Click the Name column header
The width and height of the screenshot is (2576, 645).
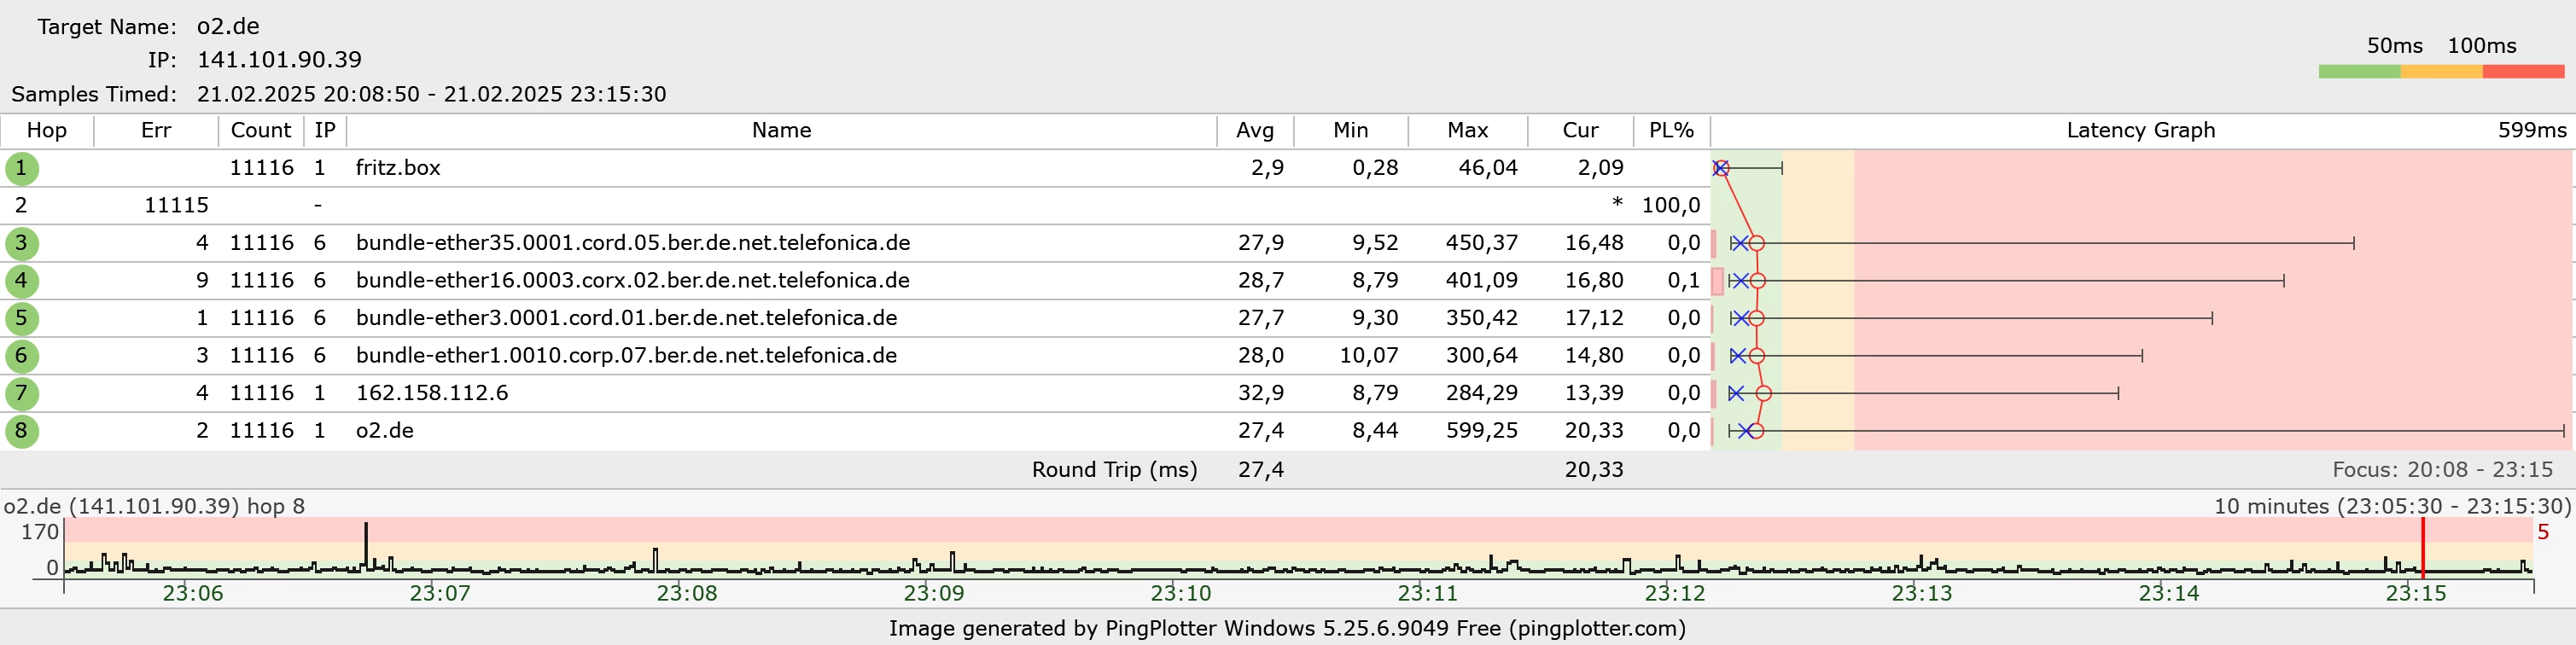pyautogui.click(x=781, y=130)
